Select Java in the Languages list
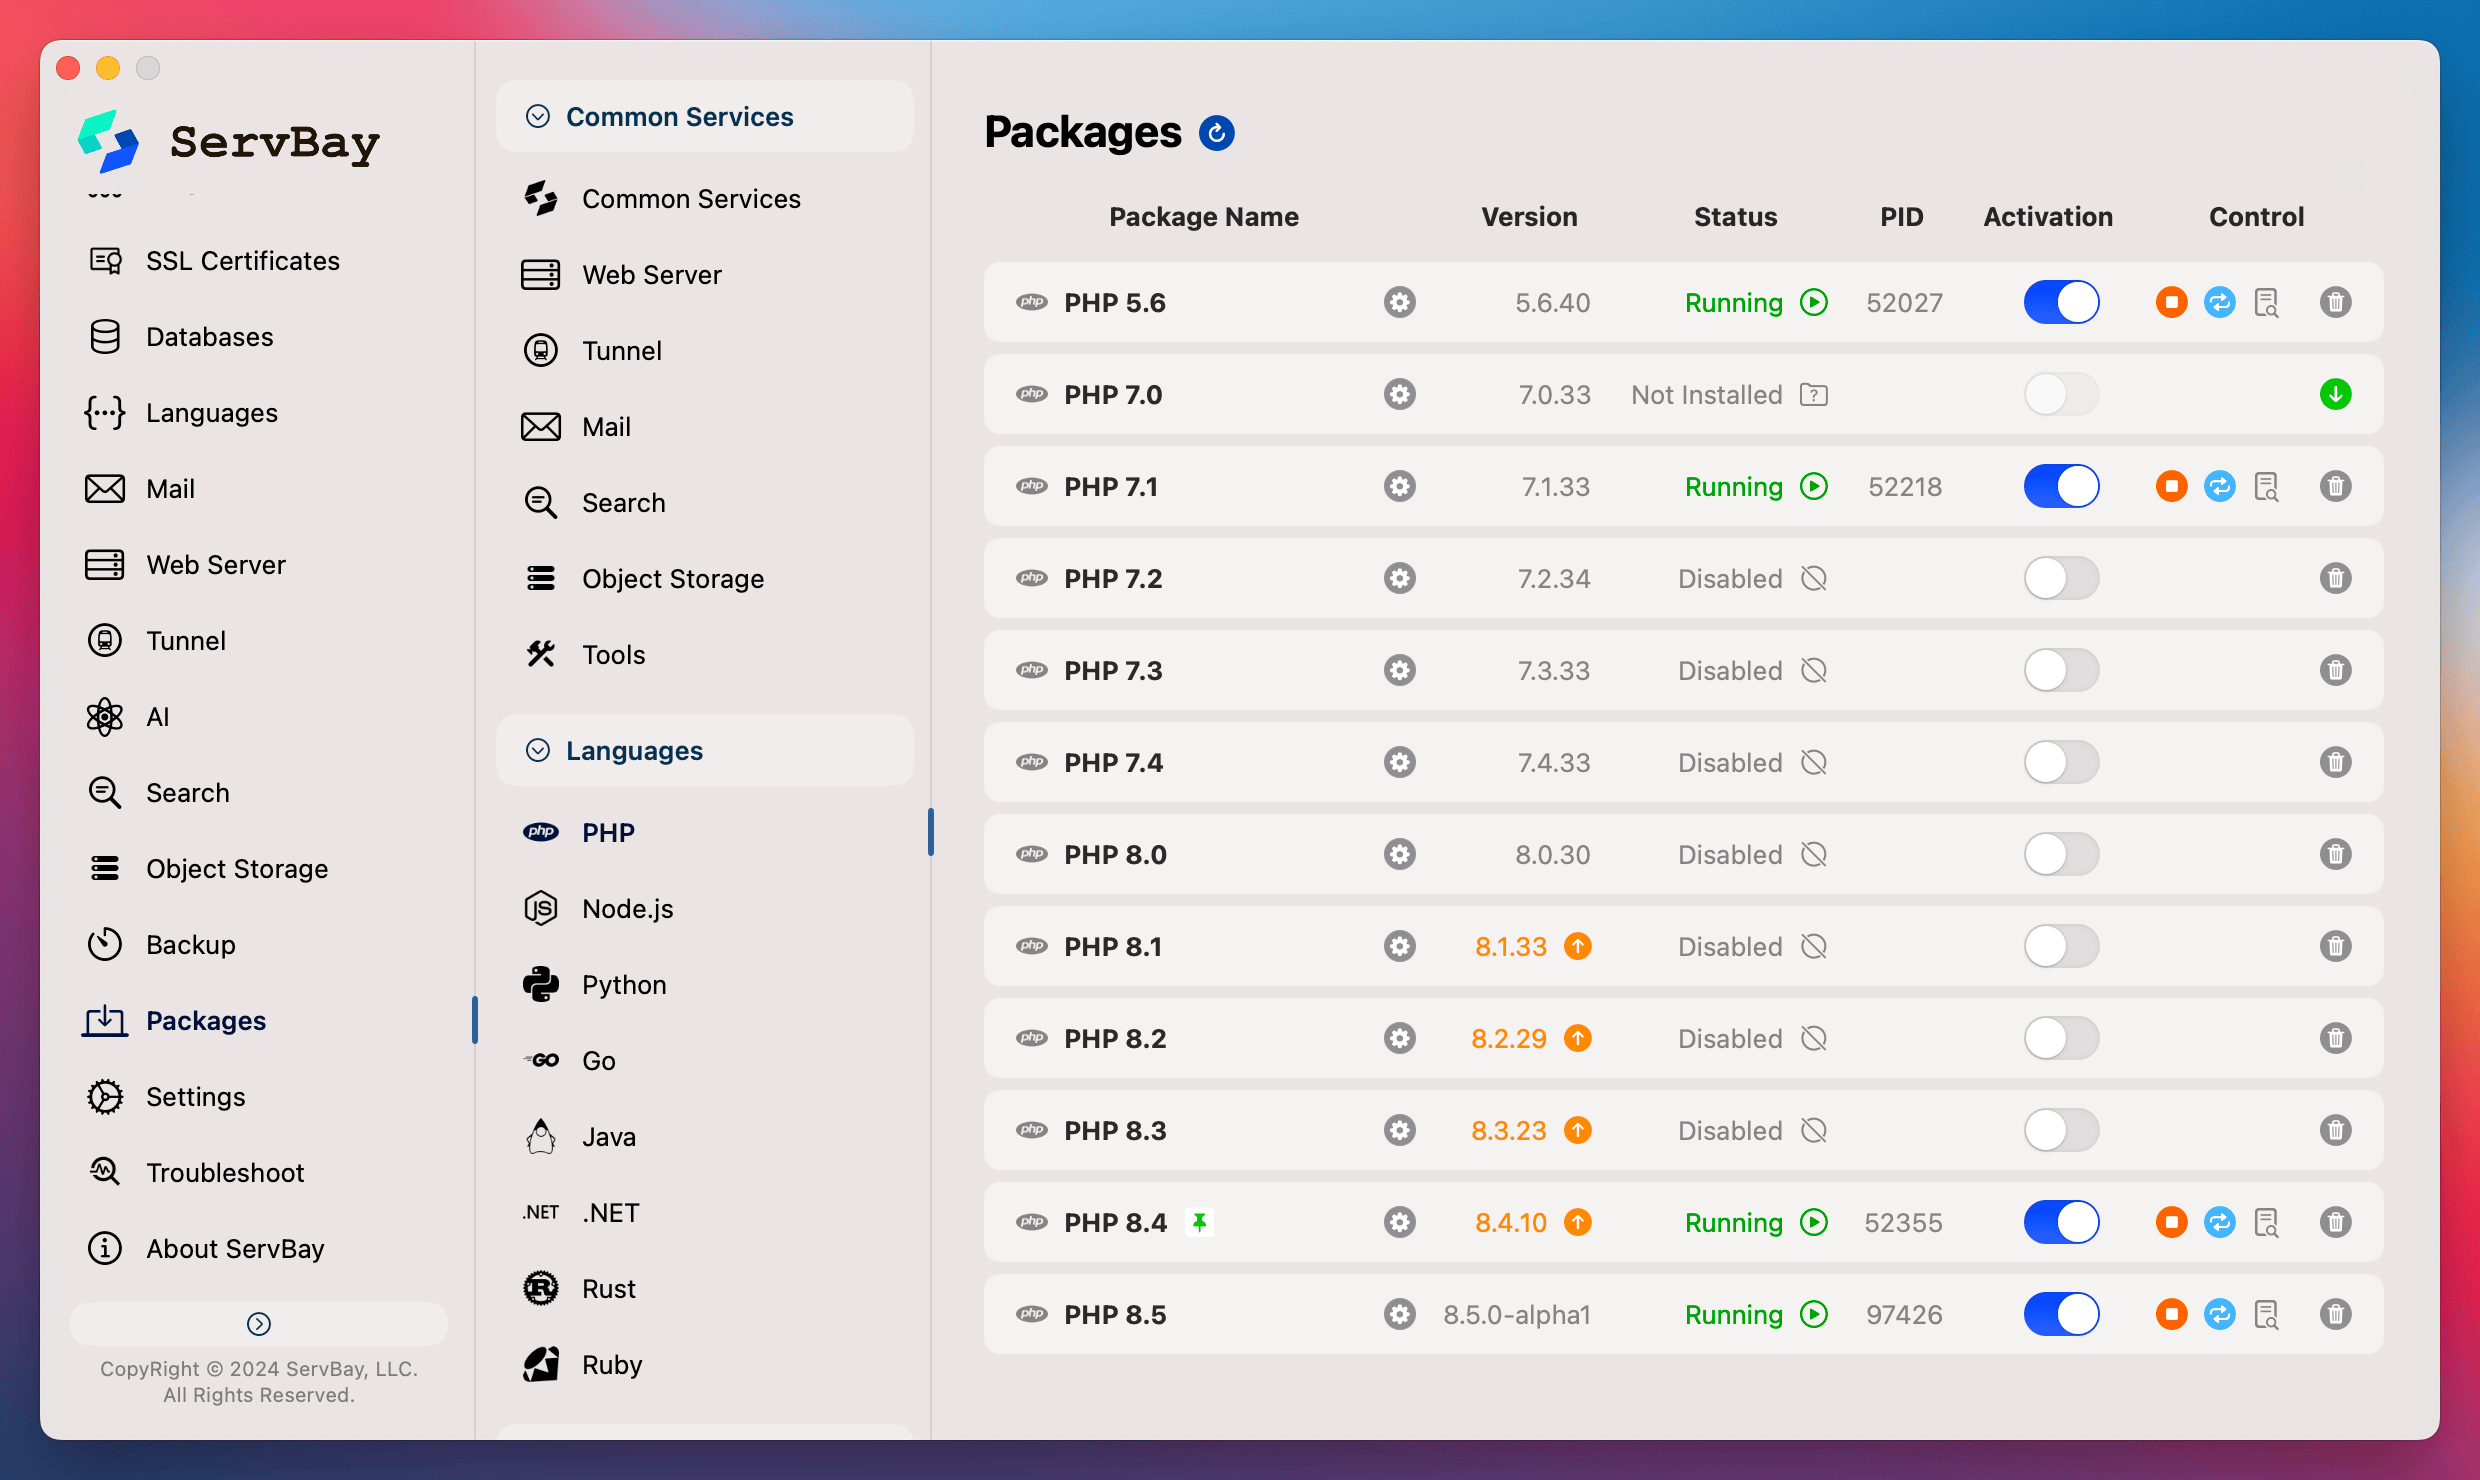2480x1480 pixels. pyautogui.click(x=580, y=1137)
